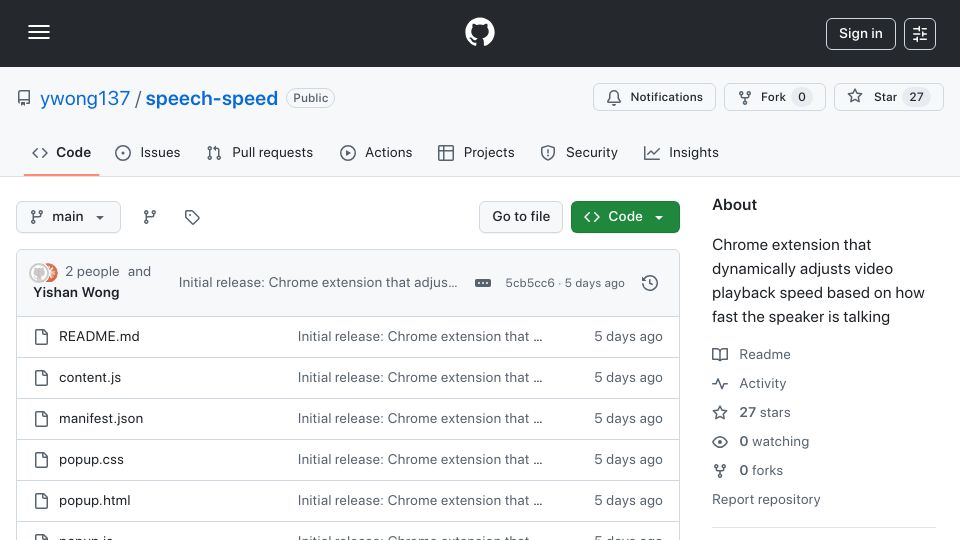Open the Actions tab
The width and height of the screenshot is (960, 540).
coord(376,152)
